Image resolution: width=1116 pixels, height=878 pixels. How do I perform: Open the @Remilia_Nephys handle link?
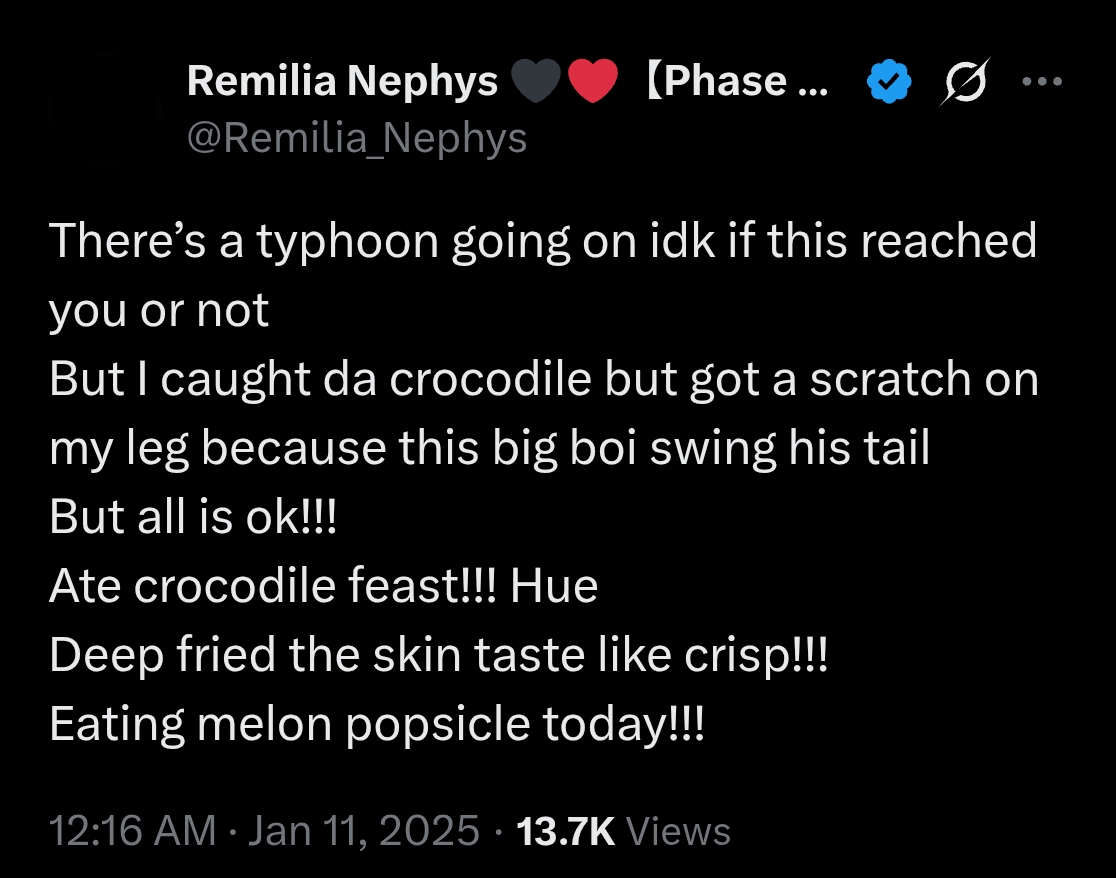pyautogui.click(x=357, y=138)
